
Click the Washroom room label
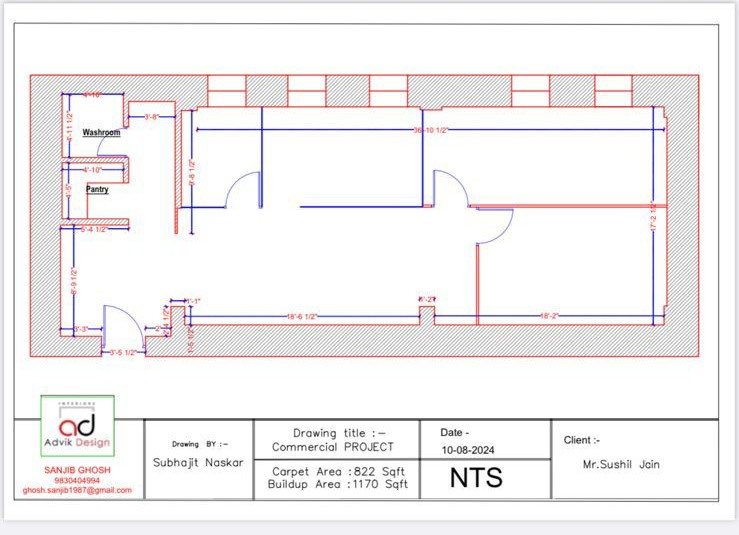pos(101,132)
